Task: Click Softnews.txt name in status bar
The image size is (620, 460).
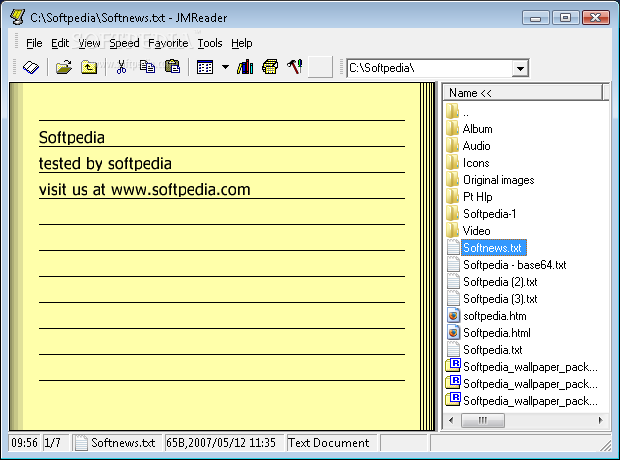Action: (123, 443)
